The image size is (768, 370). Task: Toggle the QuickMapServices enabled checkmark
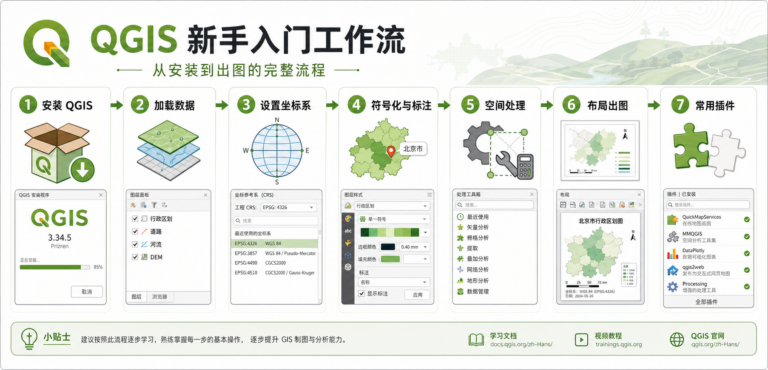(x=746, y=220)
